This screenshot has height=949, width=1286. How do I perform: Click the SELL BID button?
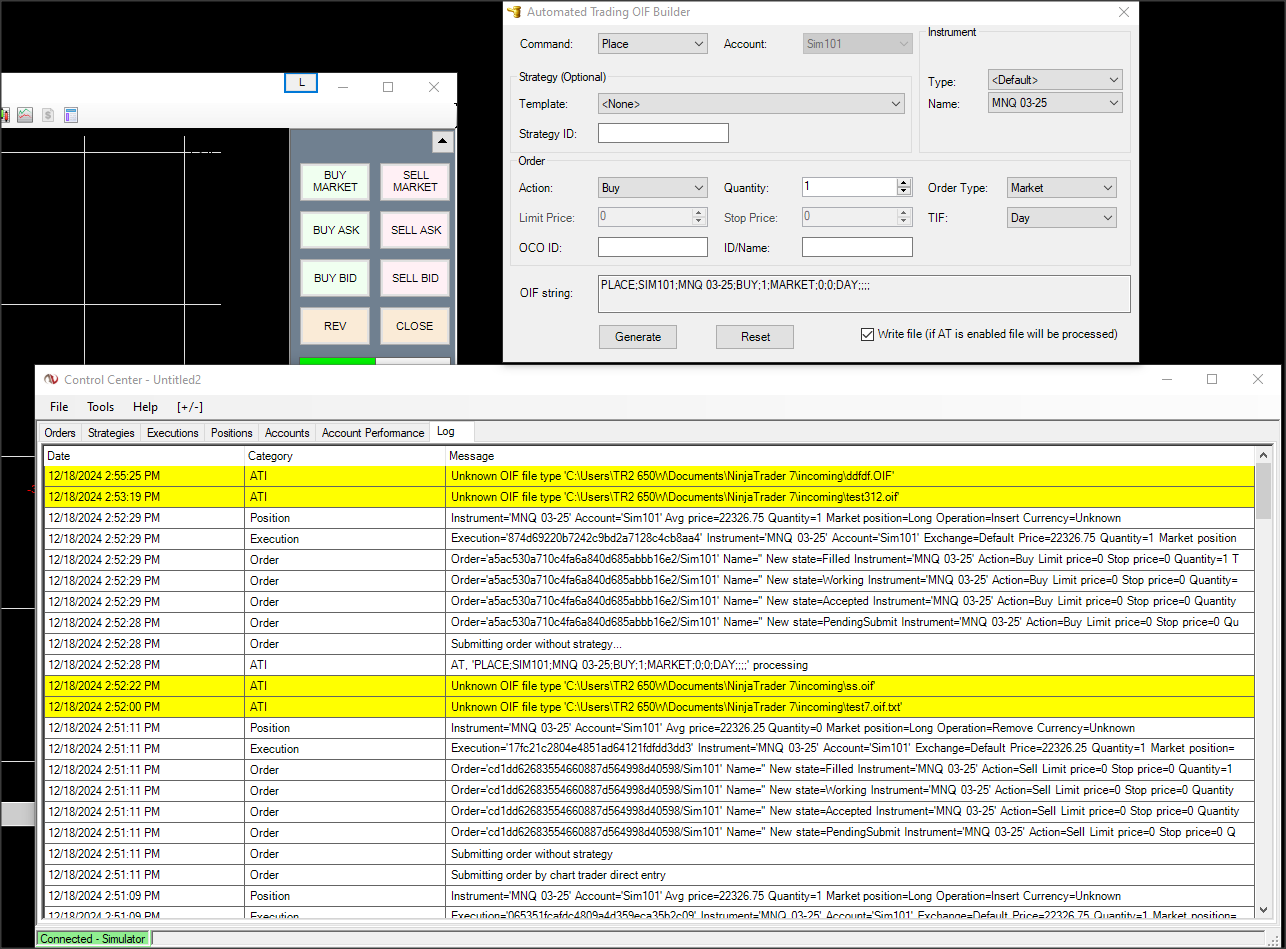(415, 278)
